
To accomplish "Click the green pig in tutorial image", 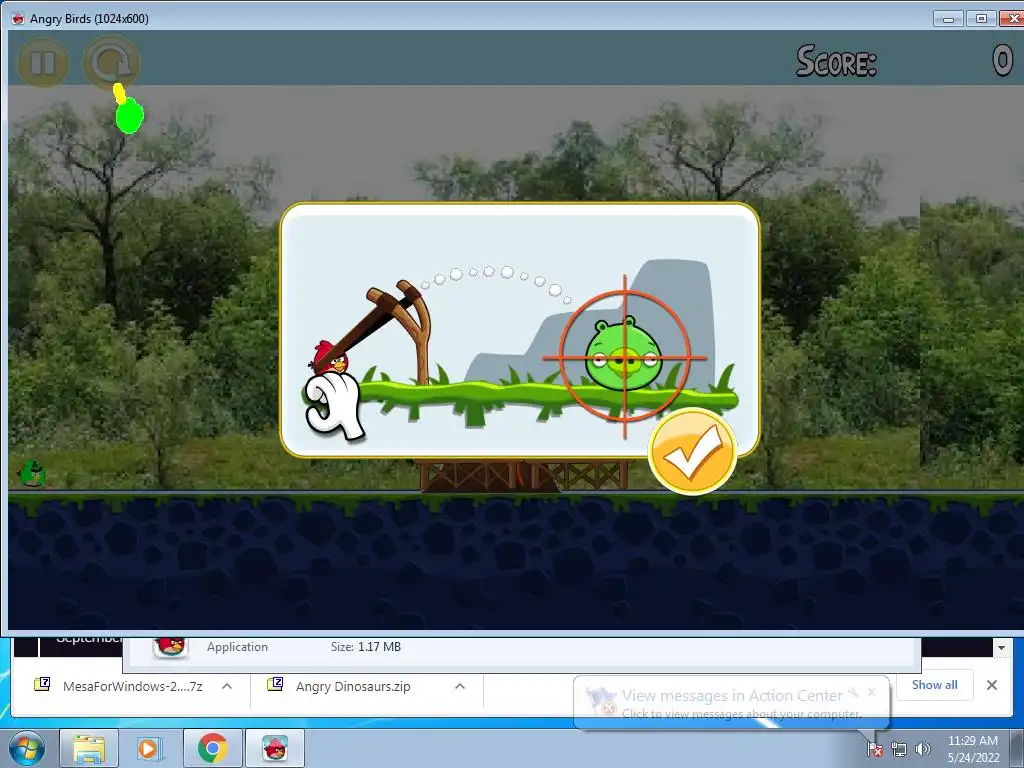I will point(623,355).
